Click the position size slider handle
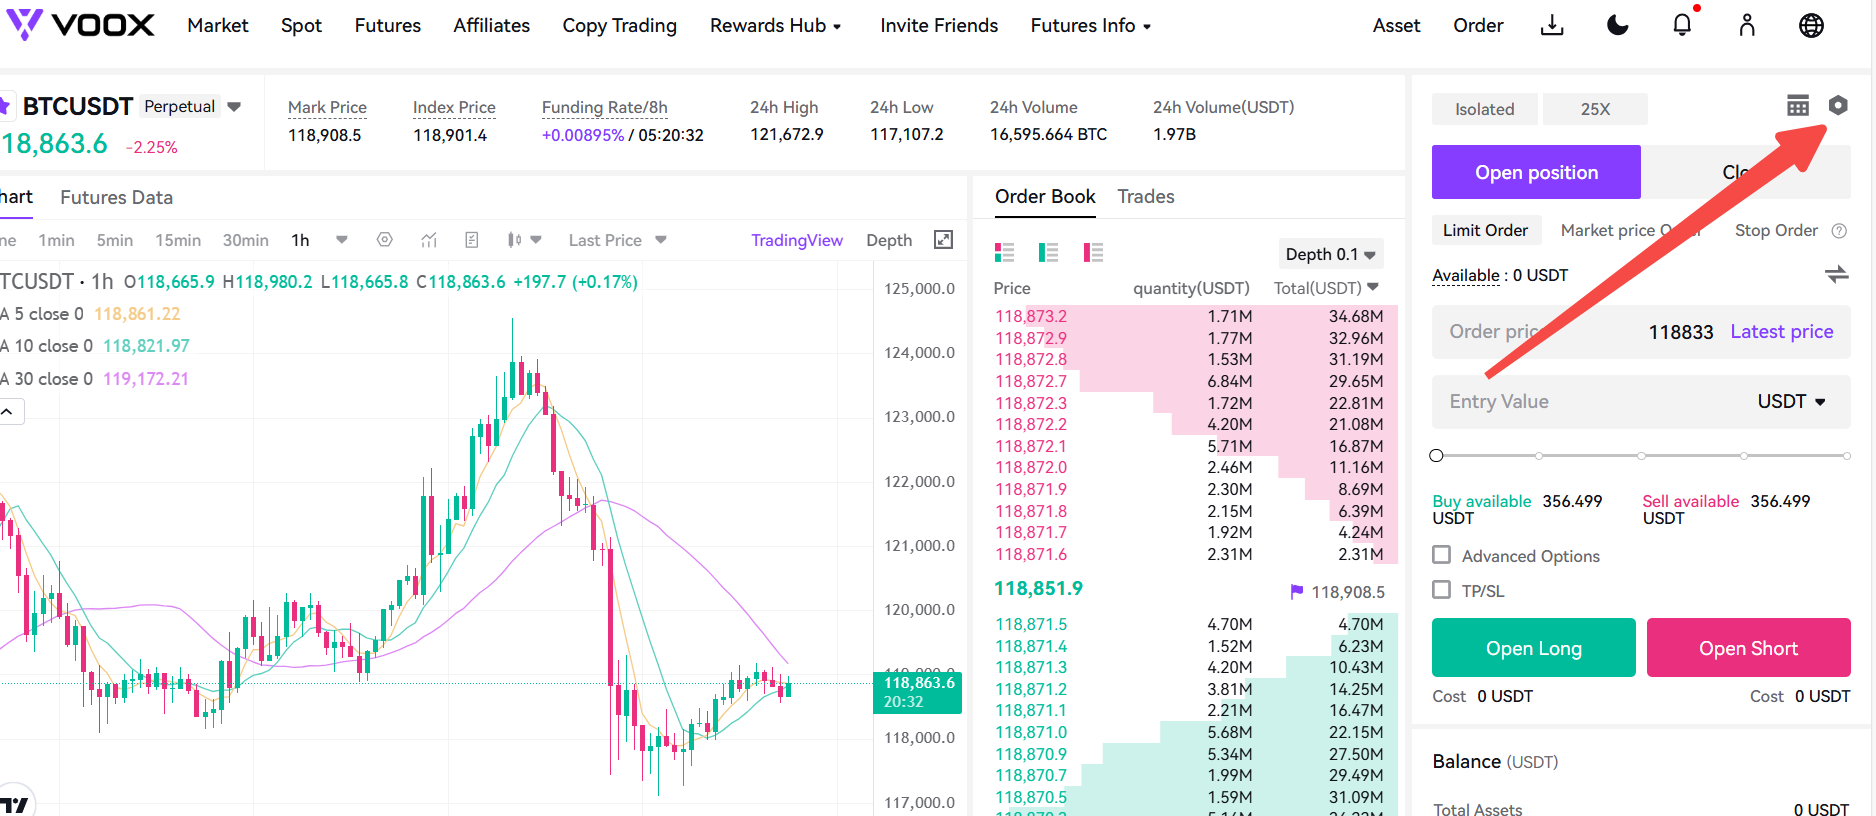This screenshot has height=816, width=1876. click(x=1437, y=456)
